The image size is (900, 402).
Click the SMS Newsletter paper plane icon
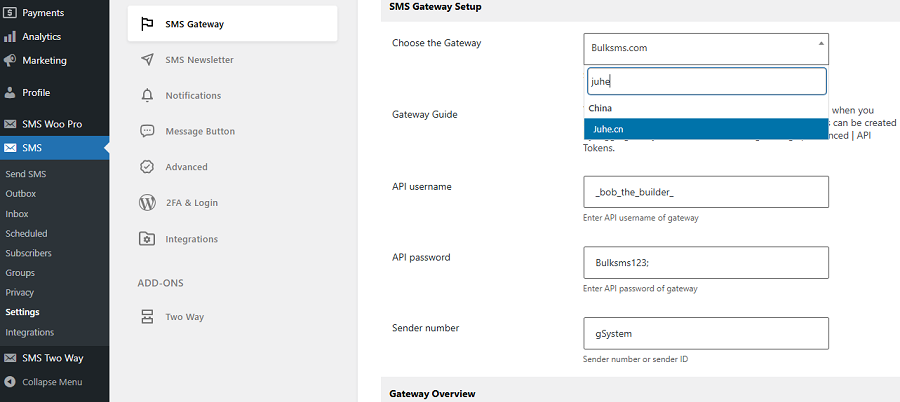(x=147, y=60)
